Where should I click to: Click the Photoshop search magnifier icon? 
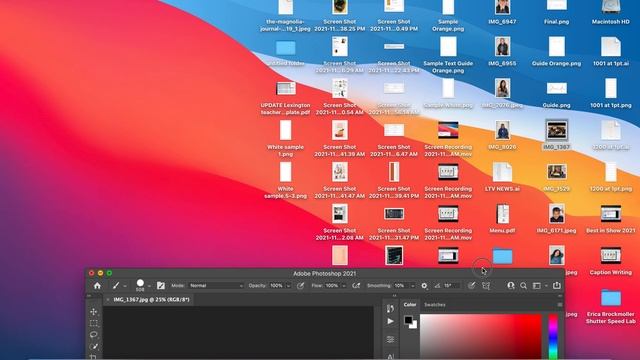tap(524, 286)
